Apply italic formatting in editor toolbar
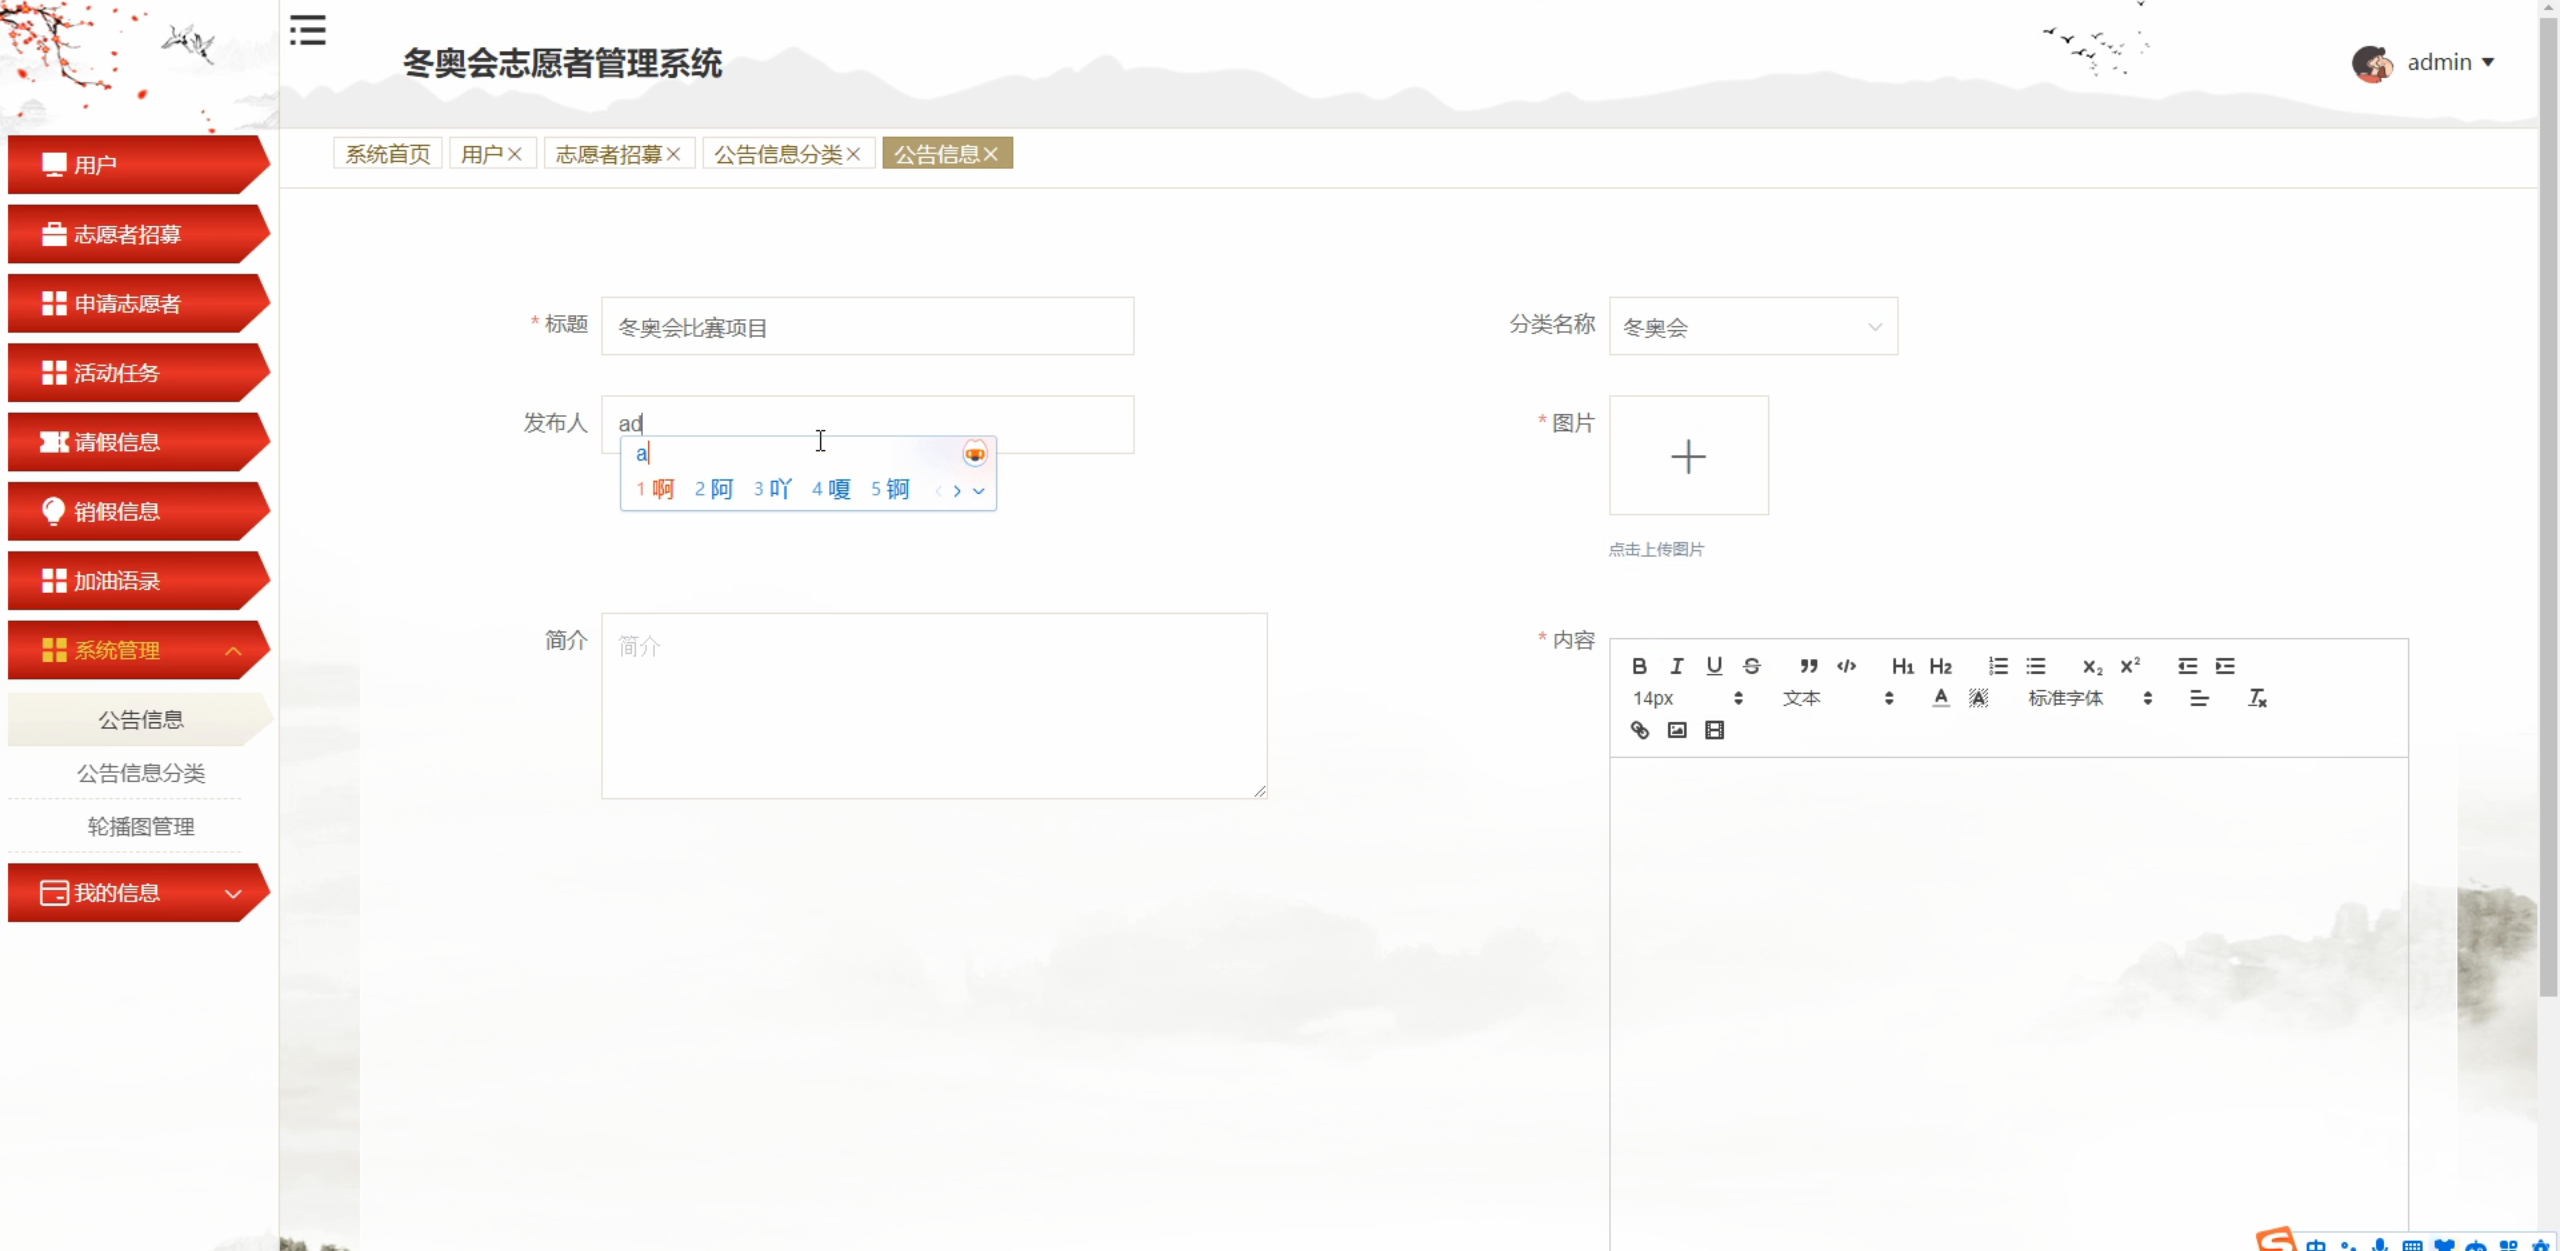 pos(1677,666)
